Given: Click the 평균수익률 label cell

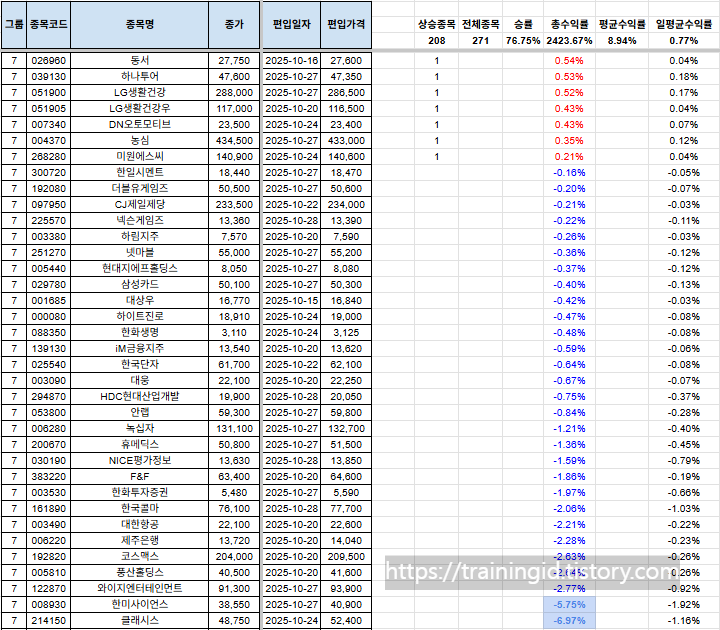Looking at the screenshot, I should 622,24.
